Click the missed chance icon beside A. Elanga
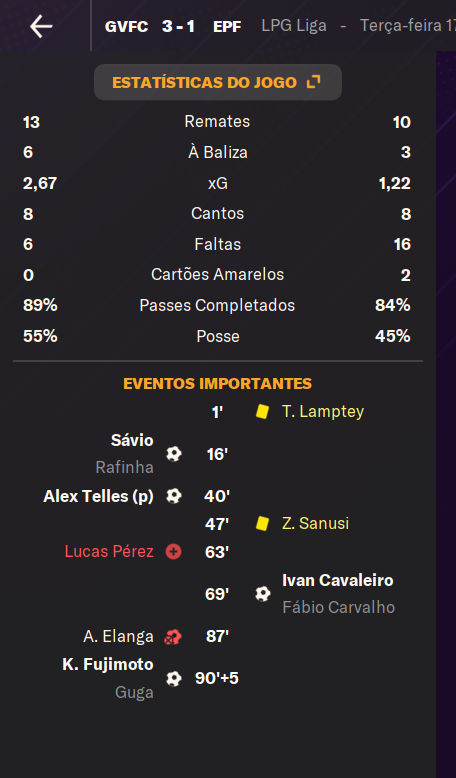456x778 pixels. [173, 637]
